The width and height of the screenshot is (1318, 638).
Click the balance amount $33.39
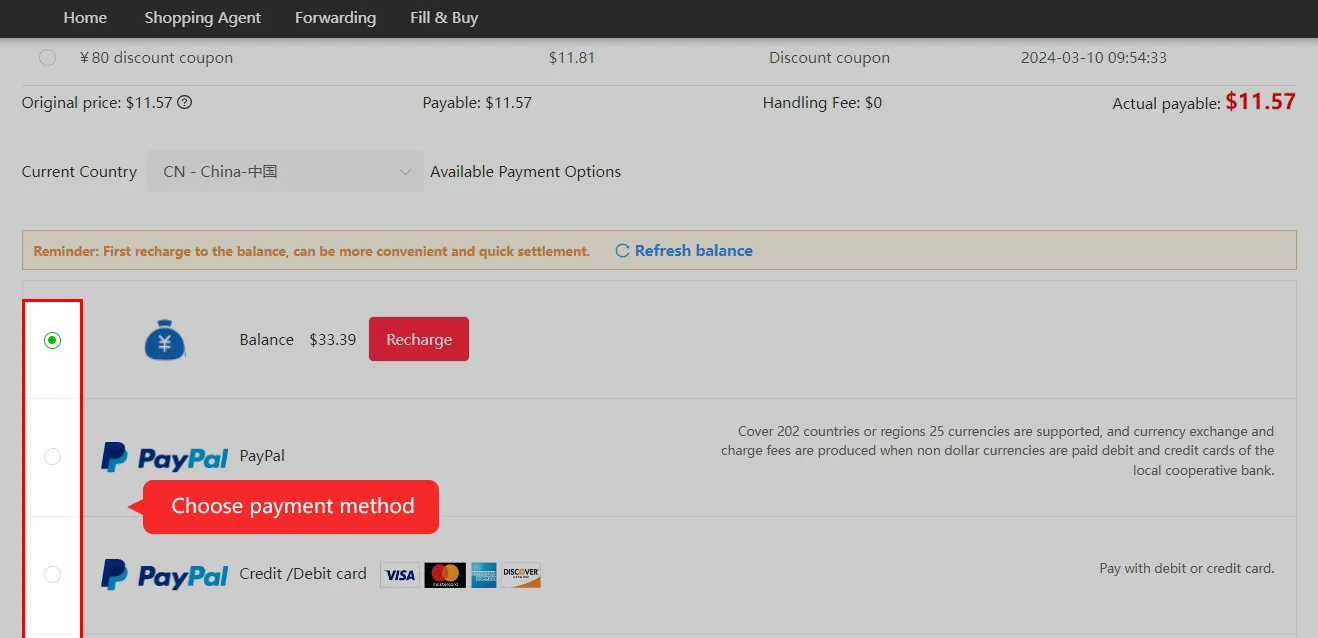(x=333, y=340)
